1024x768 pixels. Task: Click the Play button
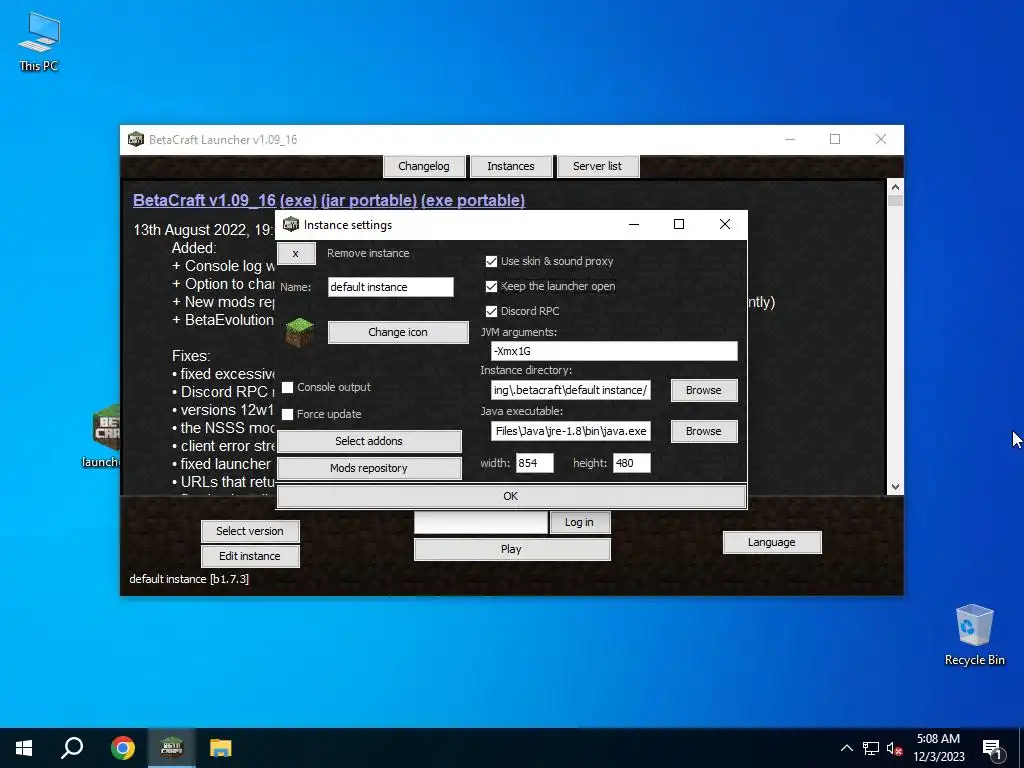click(511, 549)
